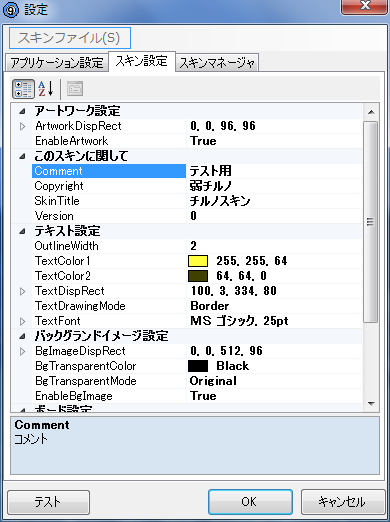This screenshot has width=390, height=522.
Task: Click the テスト button
Action: [x=48, y=502]
